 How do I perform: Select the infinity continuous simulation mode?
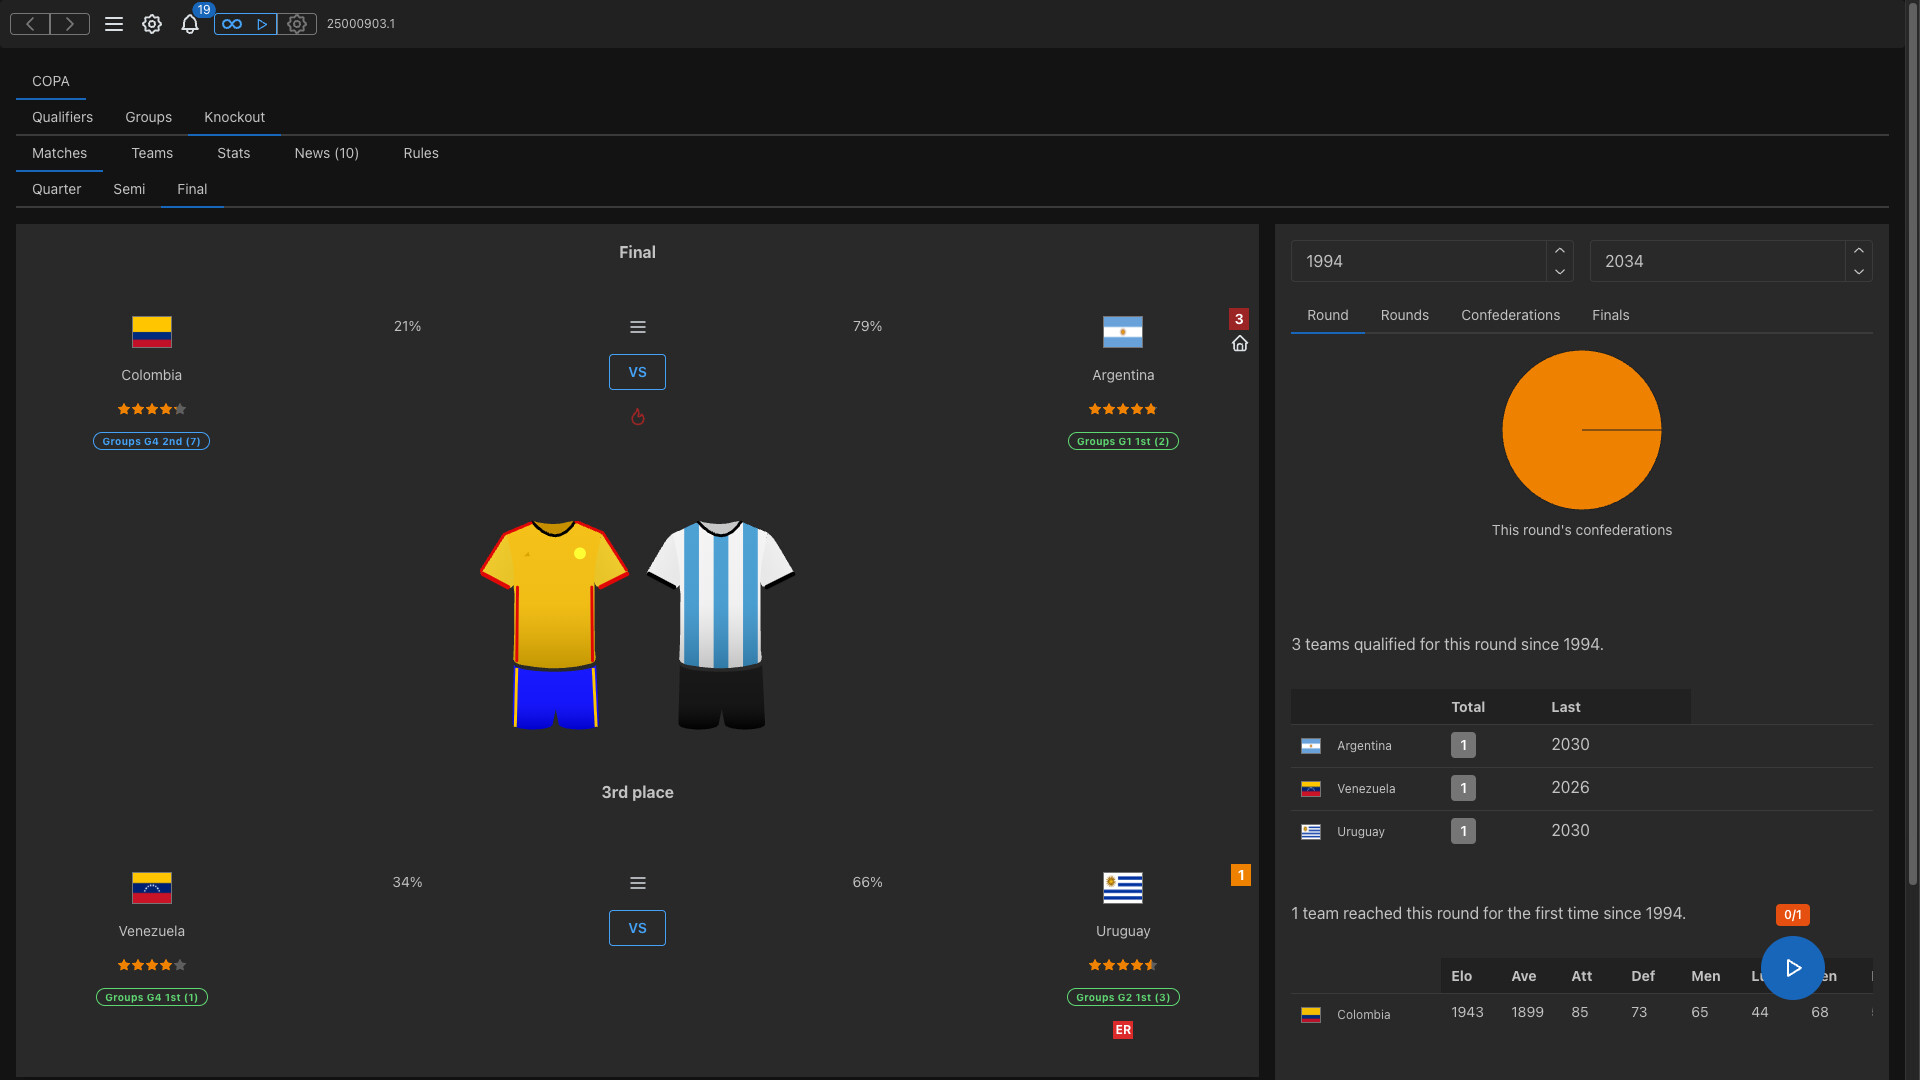(234, 24)
